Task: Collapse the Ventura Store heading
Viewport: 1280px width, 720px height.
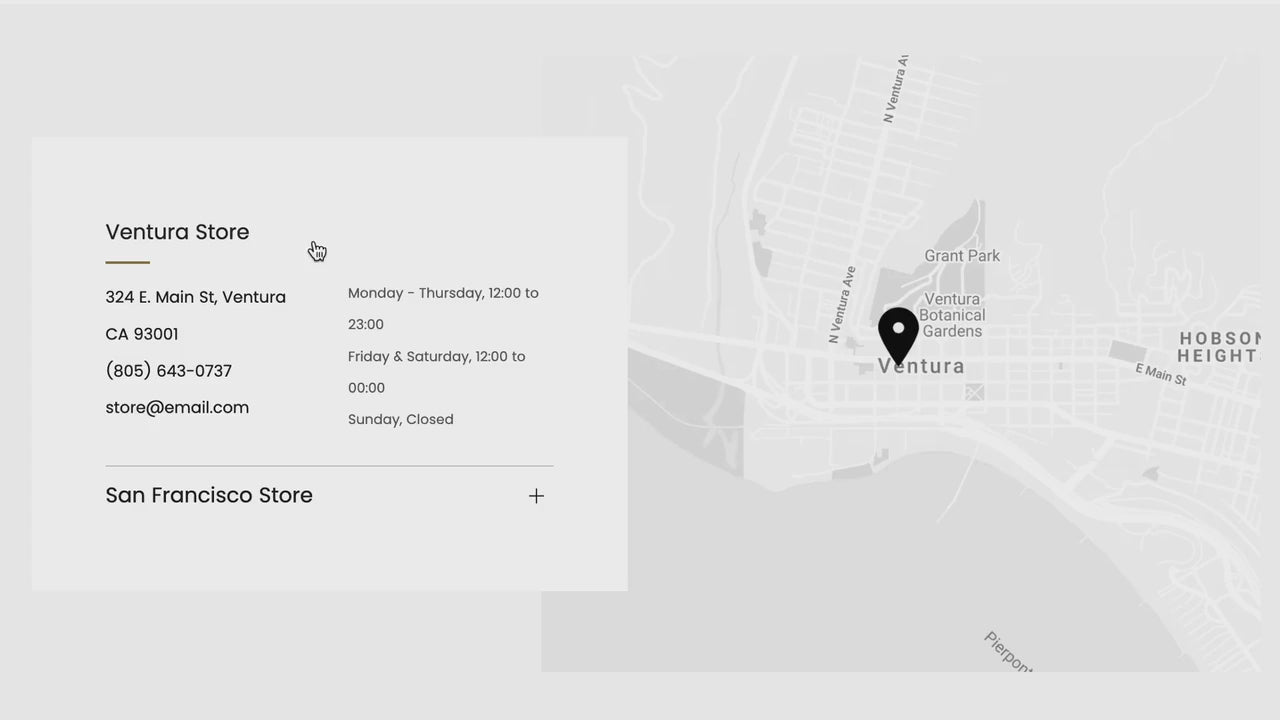Action: pyautogui.click(x=177, y=232)
